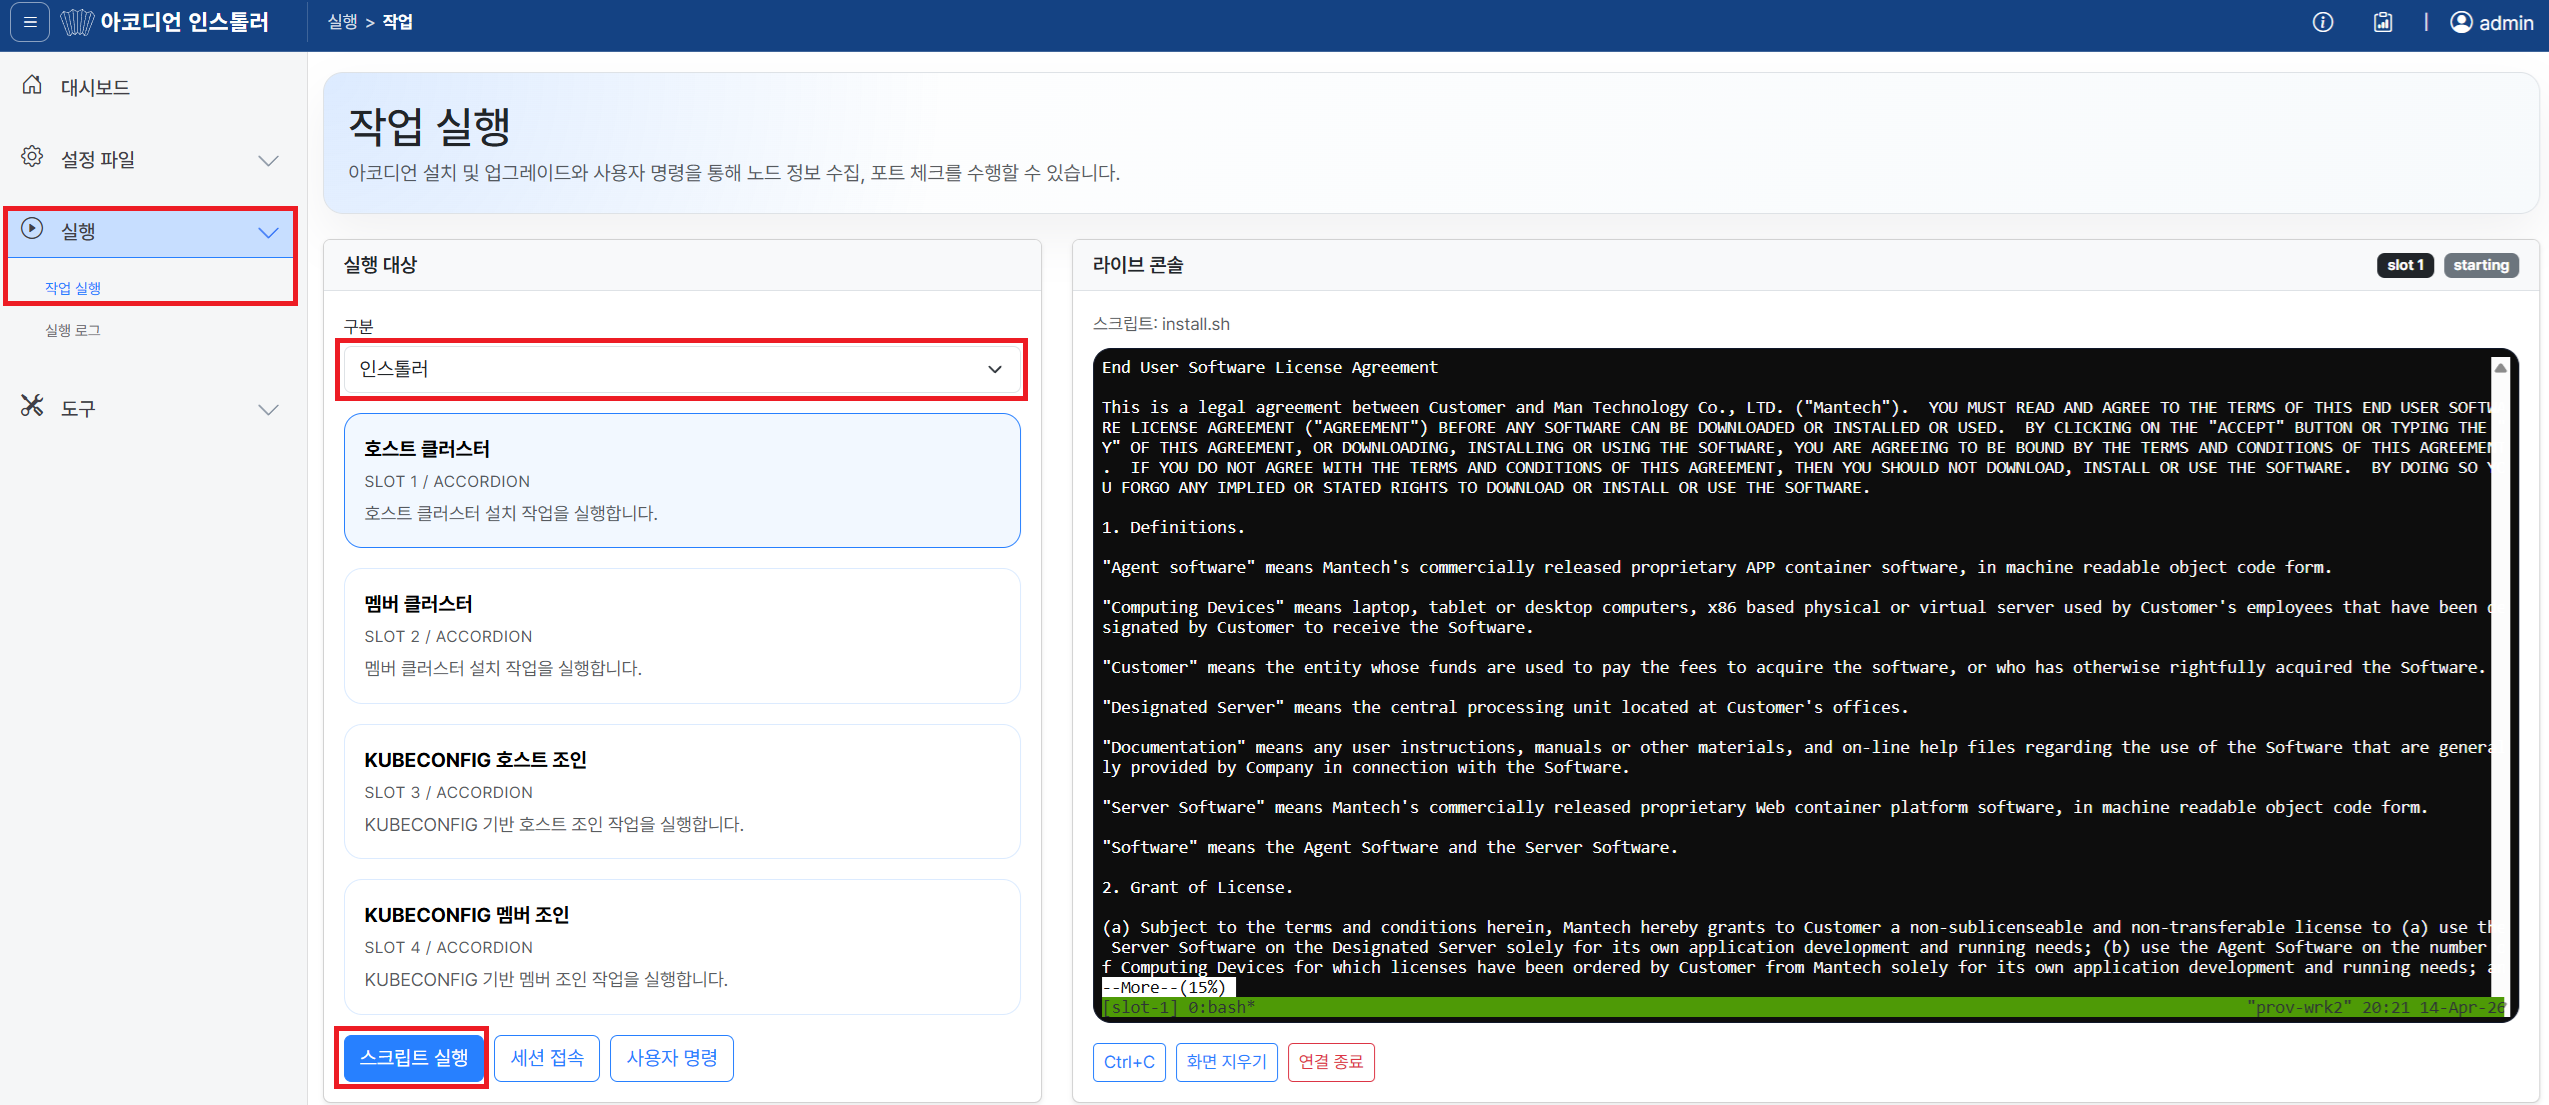
Task: Click the slot 1 badge
Action: [x=2405, y=265]
